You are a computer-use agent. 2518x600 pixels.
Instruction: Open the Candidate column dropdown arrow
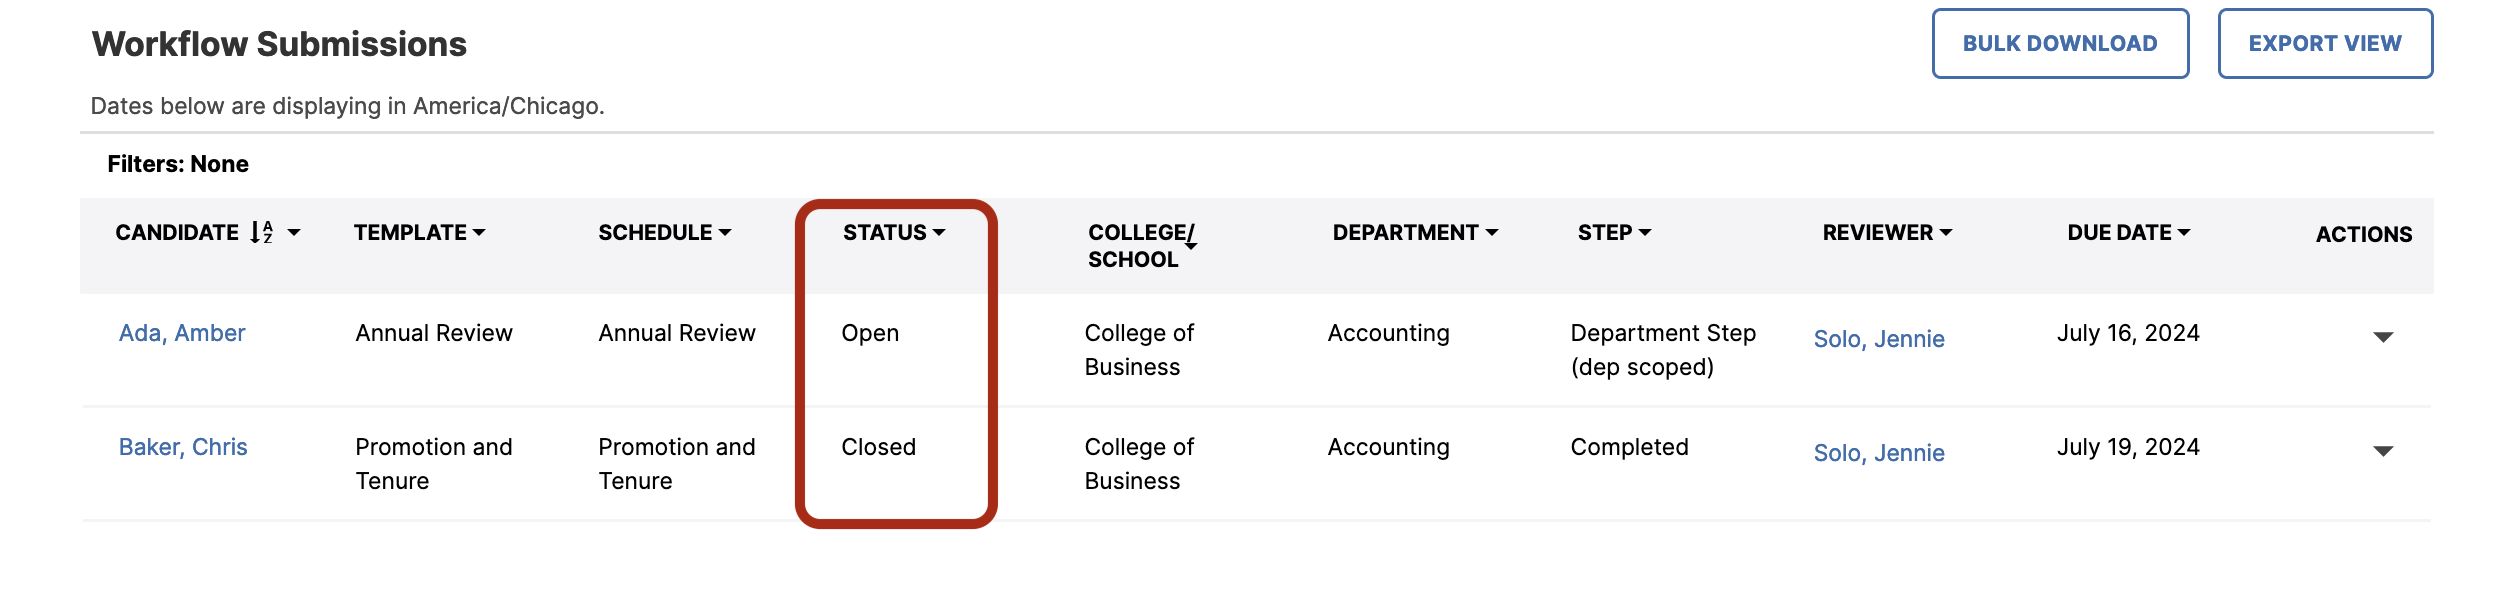[x=294, y=233]
